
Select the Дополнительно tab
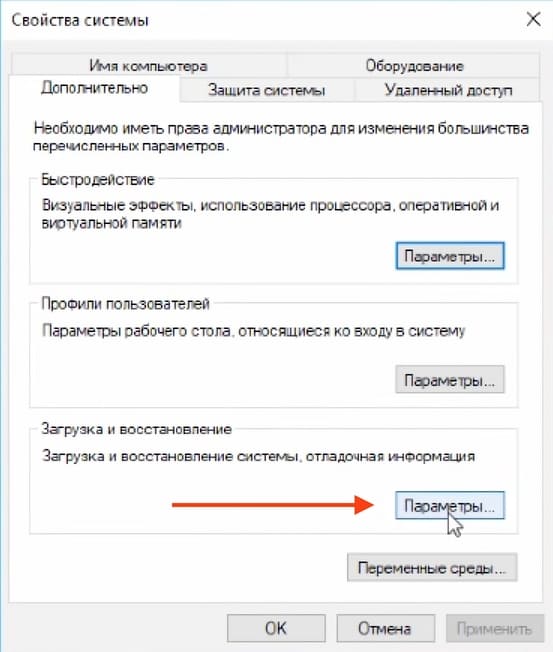point(94,88)
